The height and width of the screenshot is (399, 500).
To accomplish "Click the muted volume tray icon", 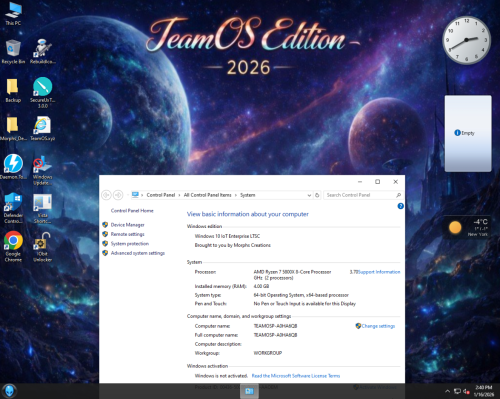I will click(466, 391).
